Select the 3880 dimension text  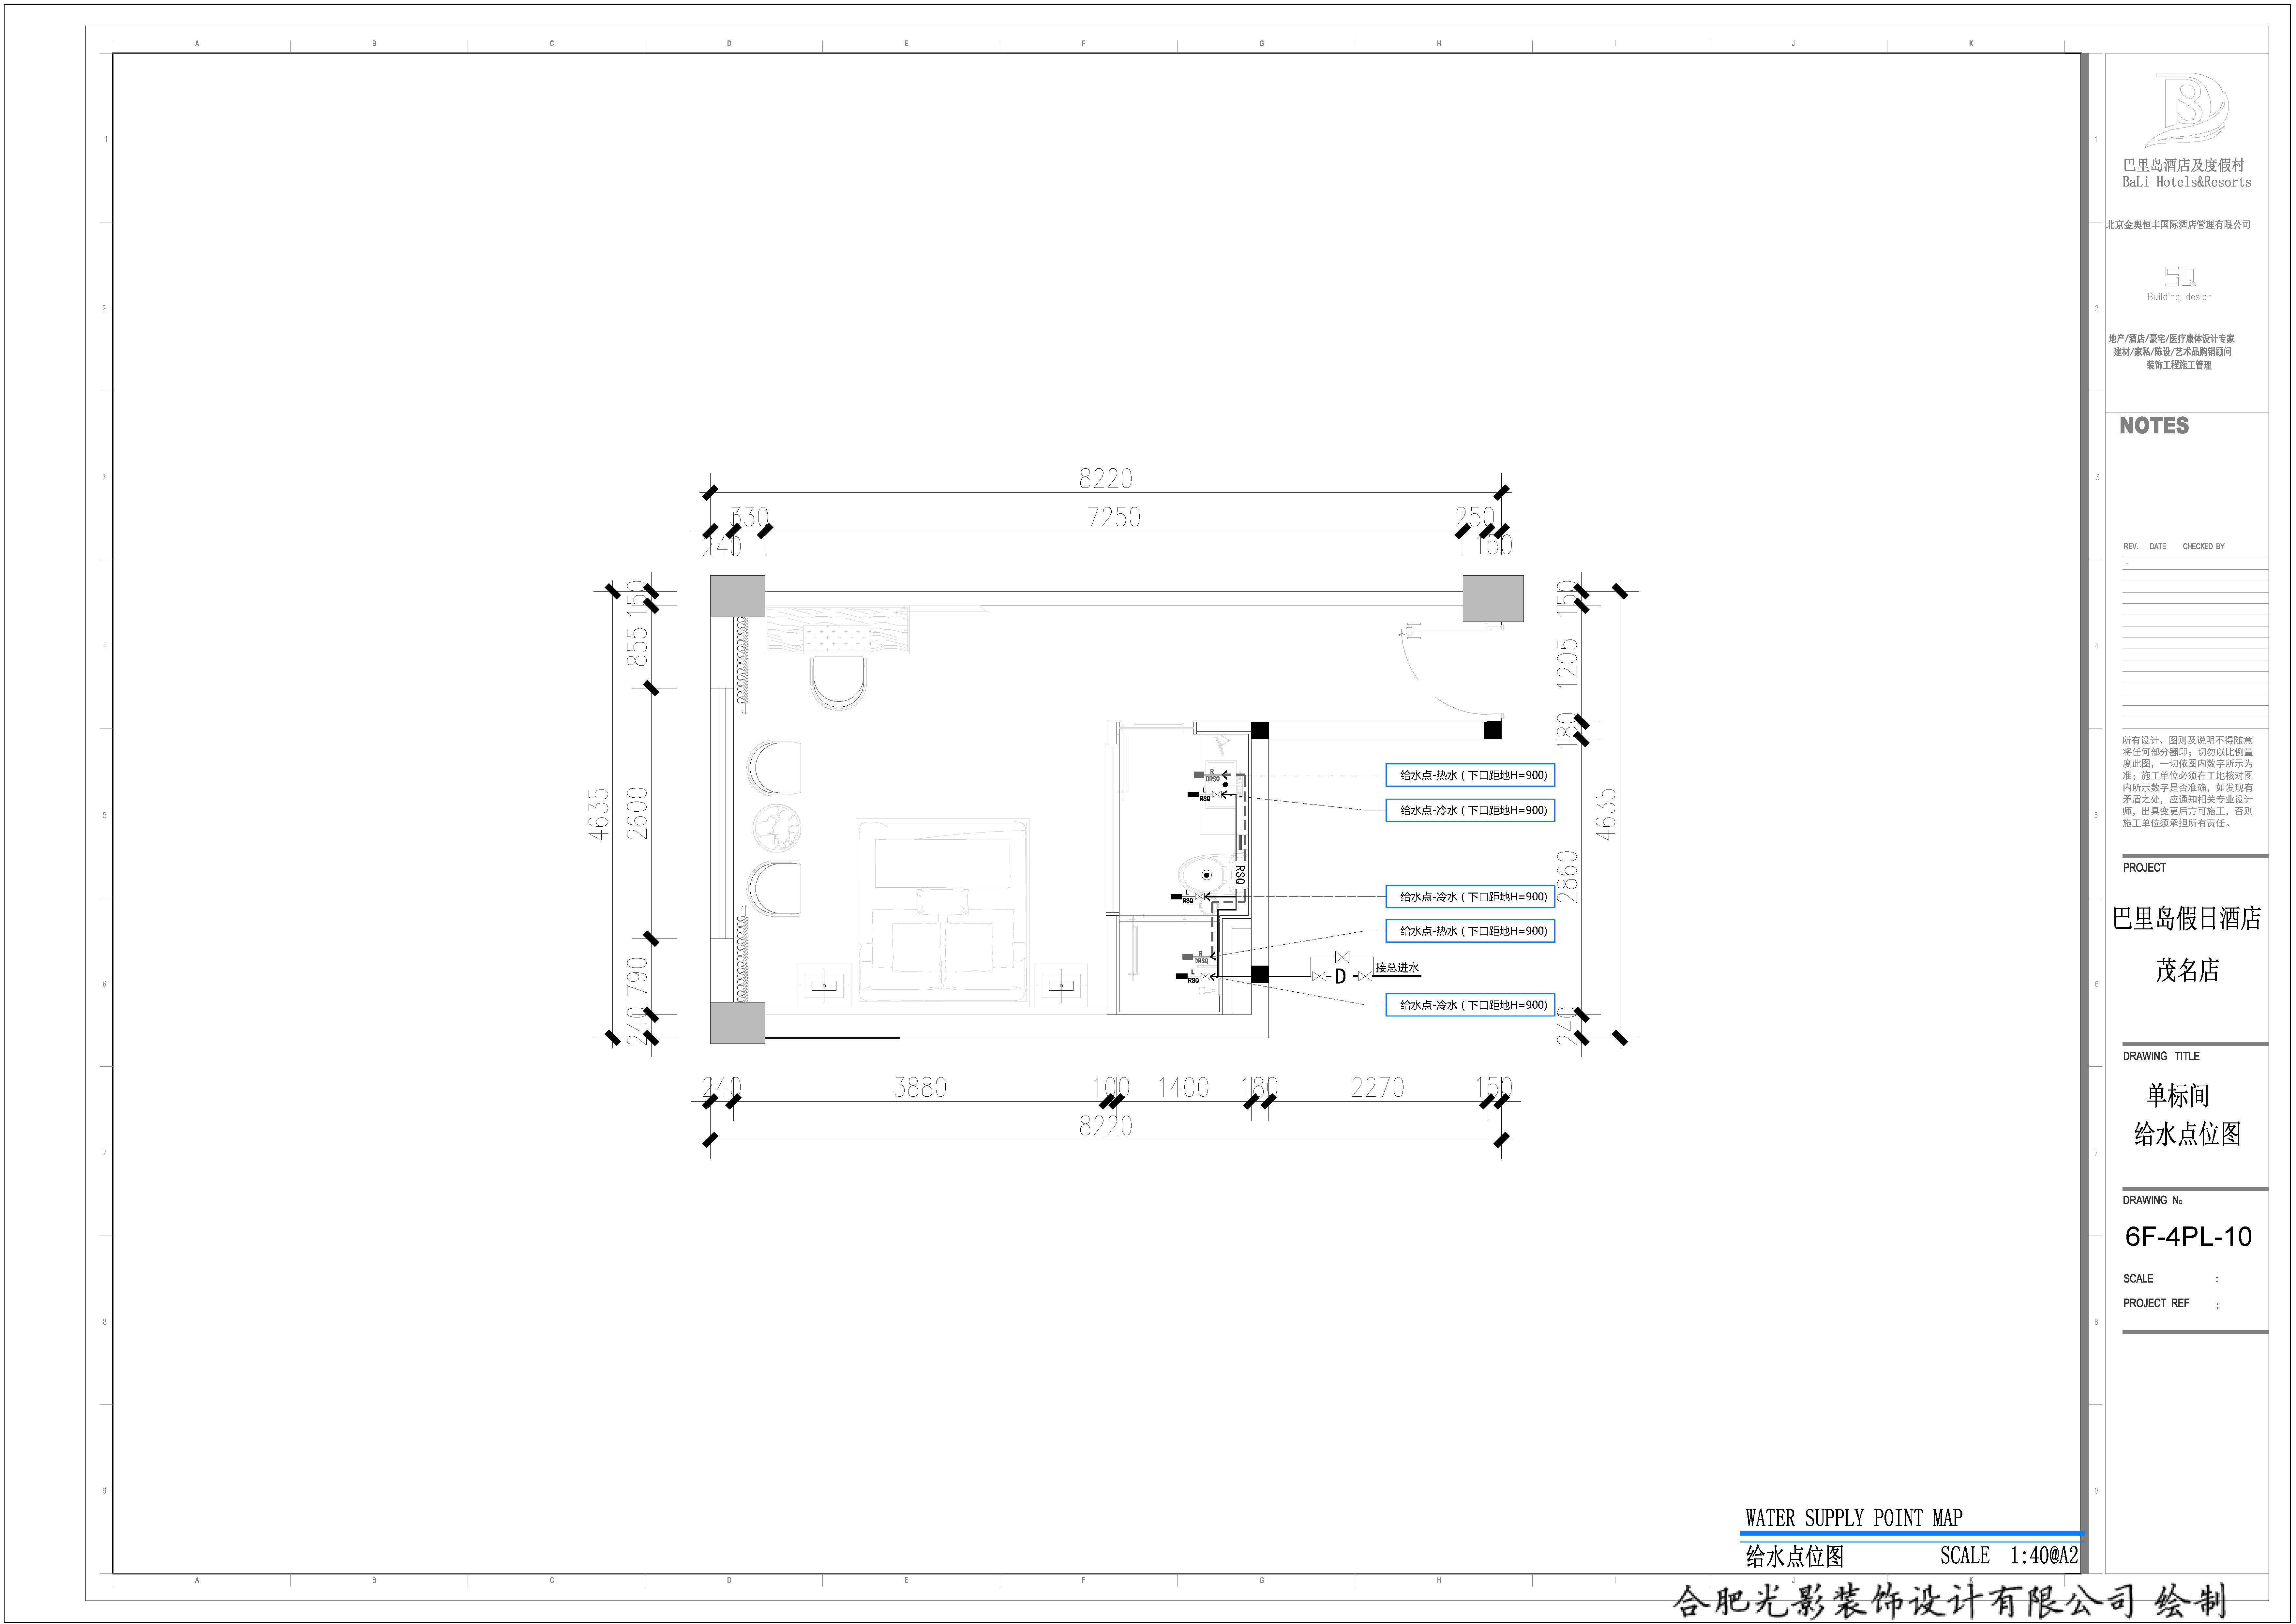(920, 1087)
